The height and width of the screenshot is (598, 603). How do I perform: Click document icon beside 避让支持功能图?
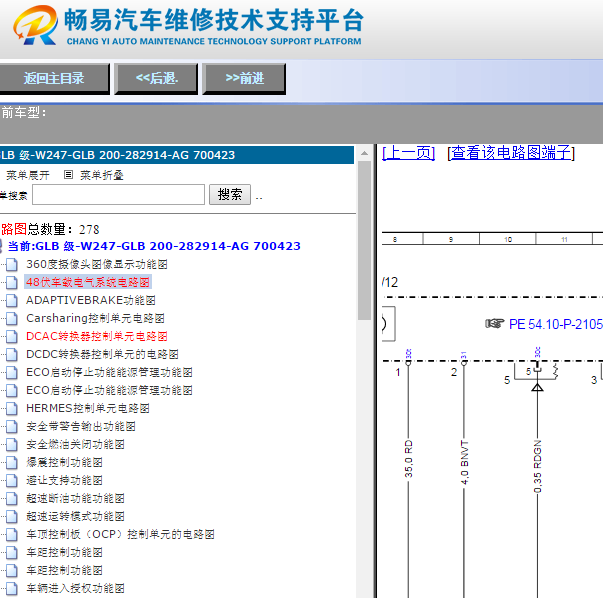(x=12, y=481)
